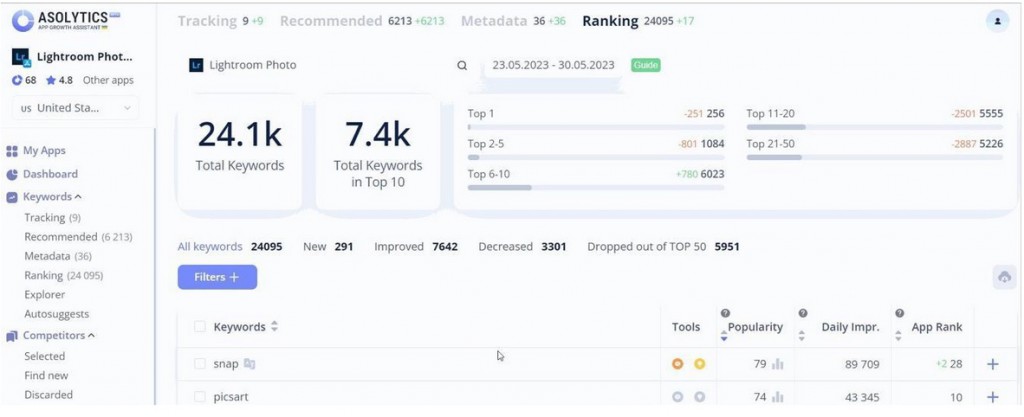Sort by App Rank column arrows
The height and width of the screenshot is (417, 1024).
coord(899,335)
